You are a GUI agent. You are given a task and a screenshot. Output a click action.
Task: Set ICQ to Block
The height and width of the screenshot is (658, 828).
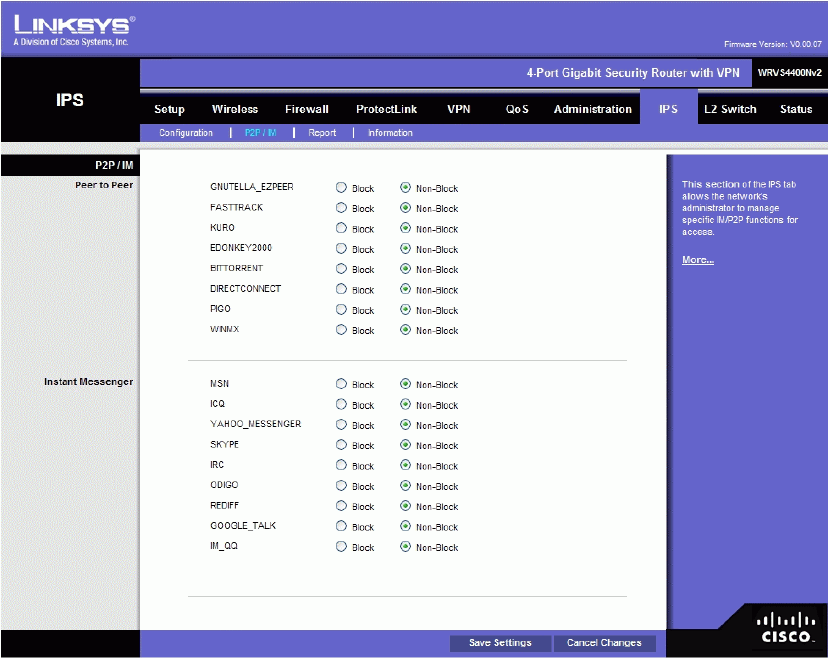(341, 405)
